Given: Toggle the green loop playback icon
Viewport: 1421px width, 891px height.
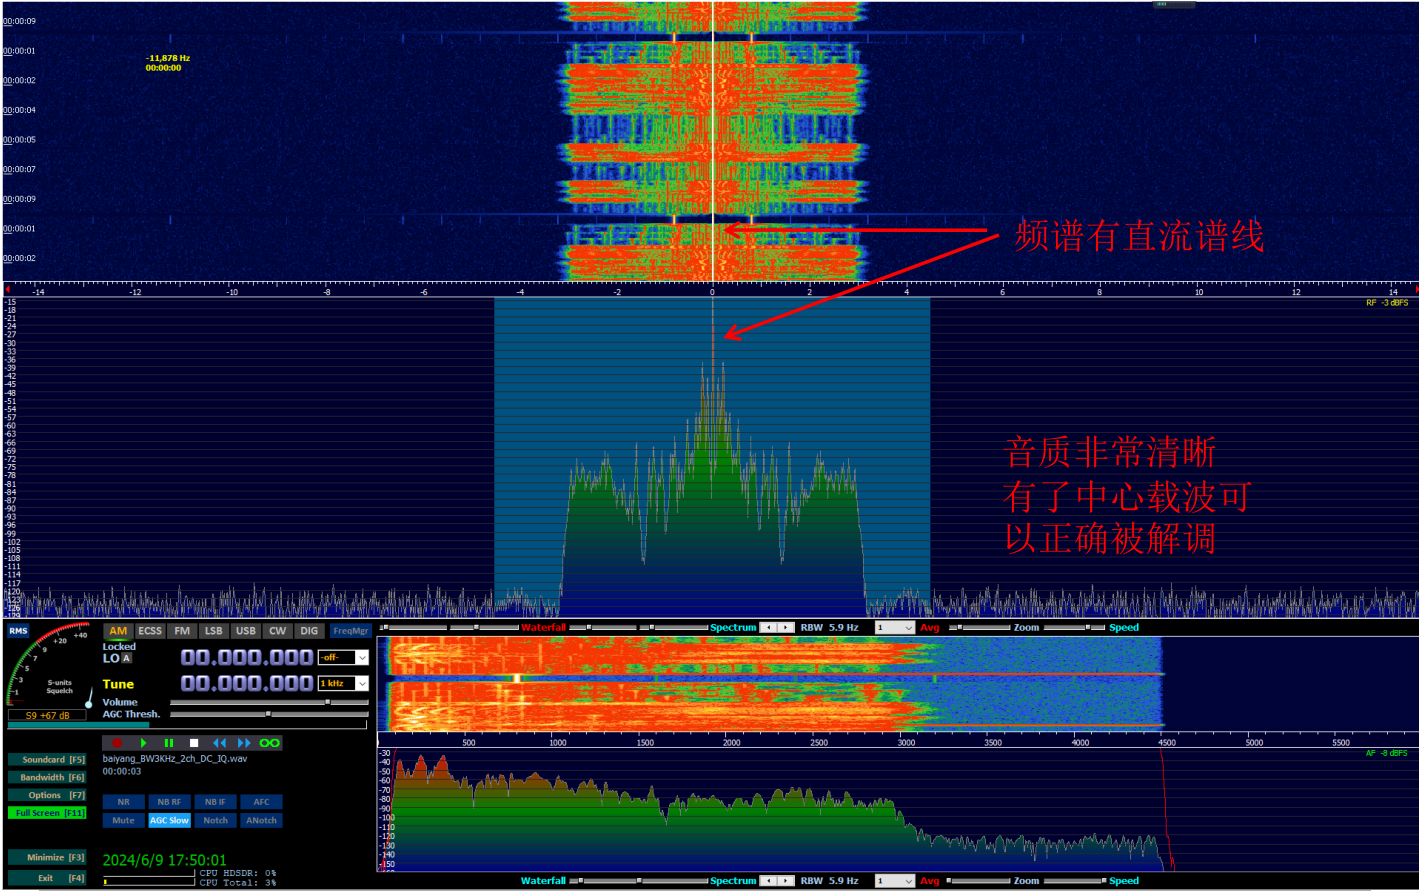Looking at the screenshot, I should pos(269,743).
